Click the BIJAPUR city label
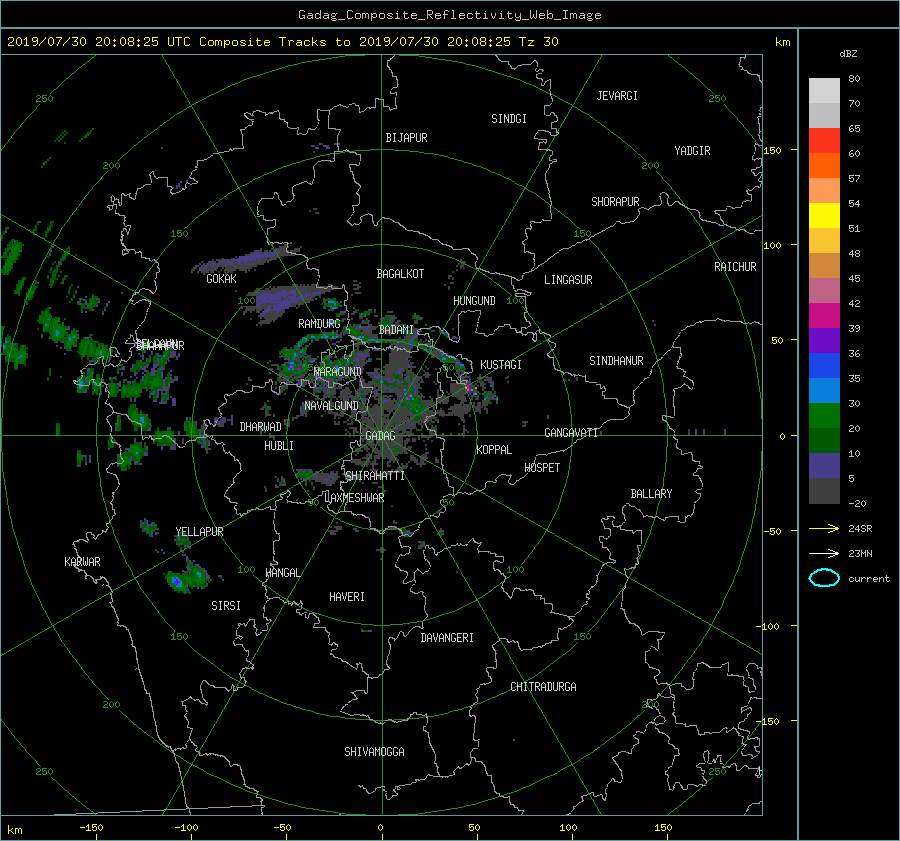Screen dimensions: 900x841 [406, 138]
